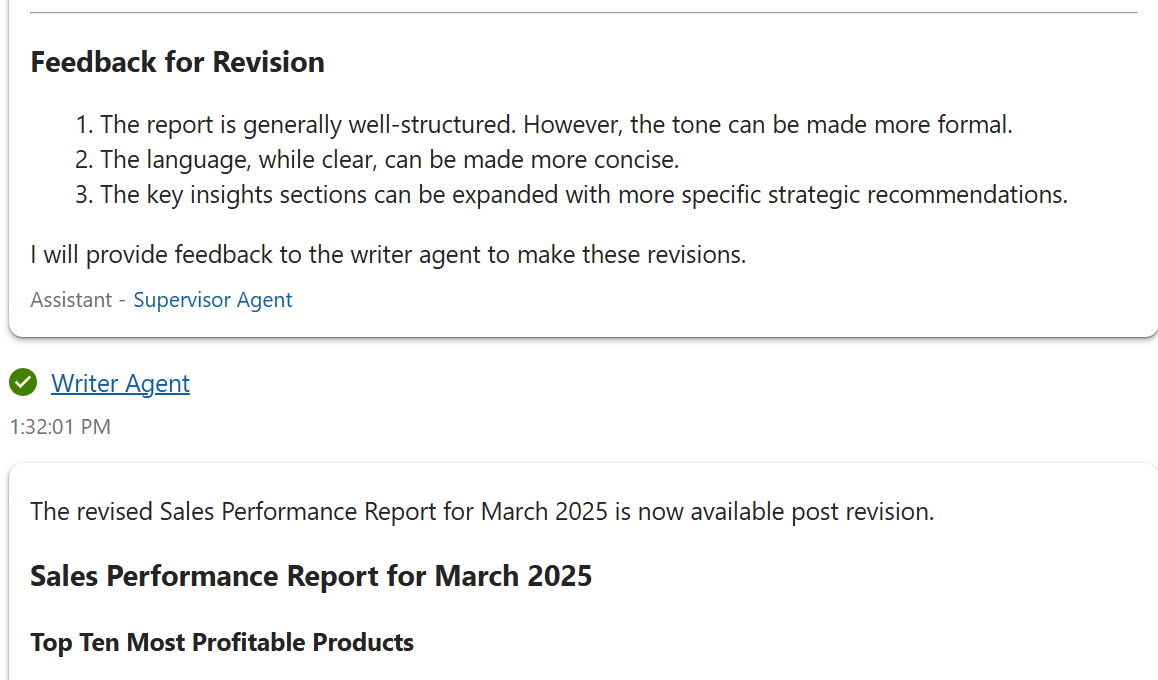Select the completion status icon near the timestamp
The height and width of the screenshot is (680, 1158).
(22, 383)
